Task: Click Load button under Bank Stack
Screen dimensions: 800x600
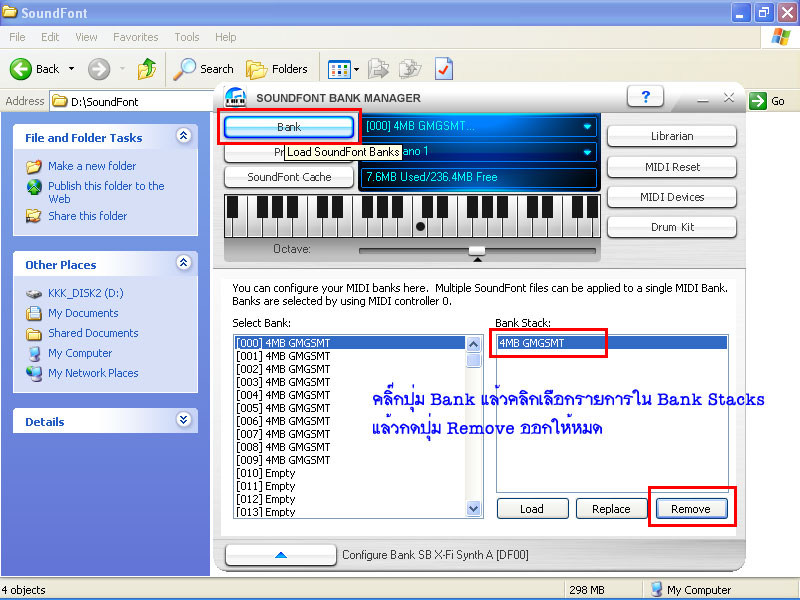Action: coord(532,509)
